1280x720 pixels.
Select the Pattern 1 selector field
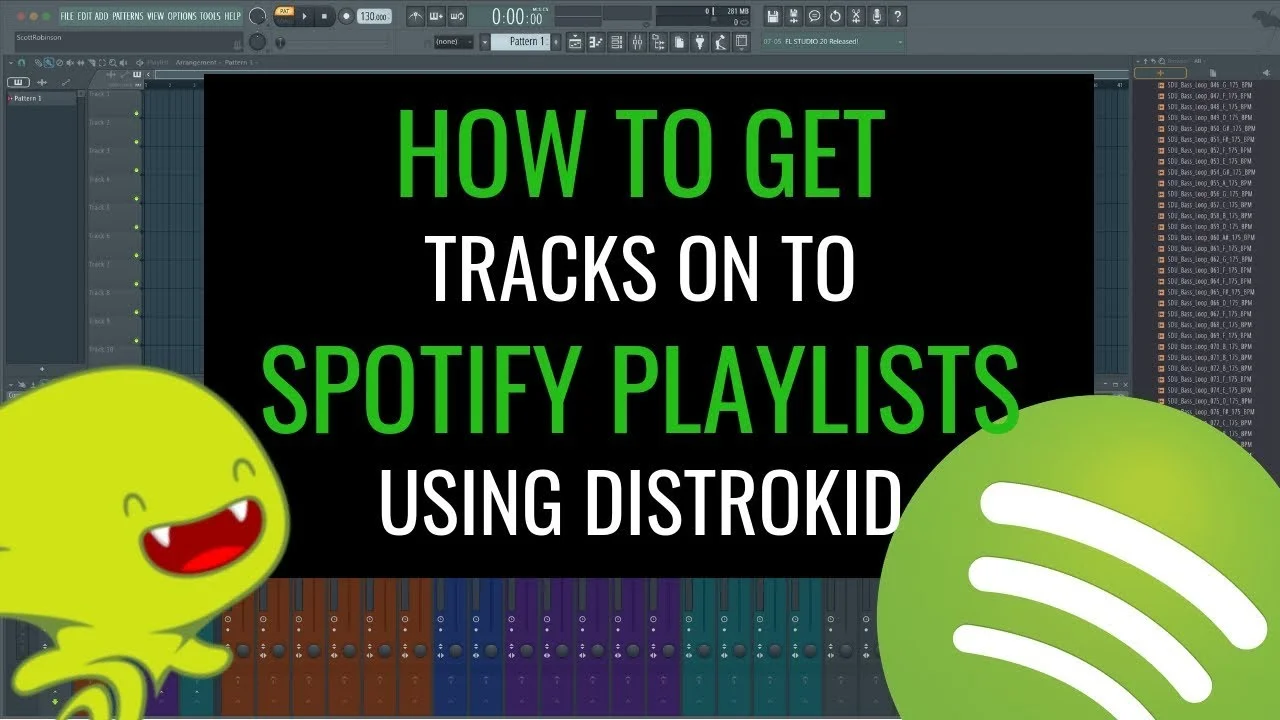520,42
